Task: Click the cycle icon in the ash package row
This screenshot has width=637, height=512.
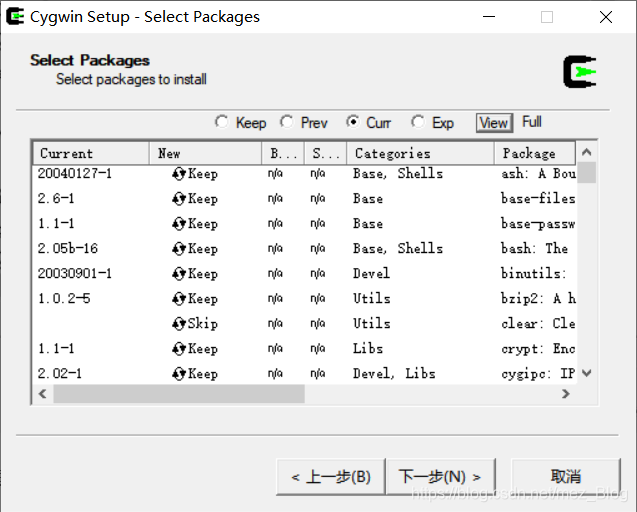Action: pos(179,174)
